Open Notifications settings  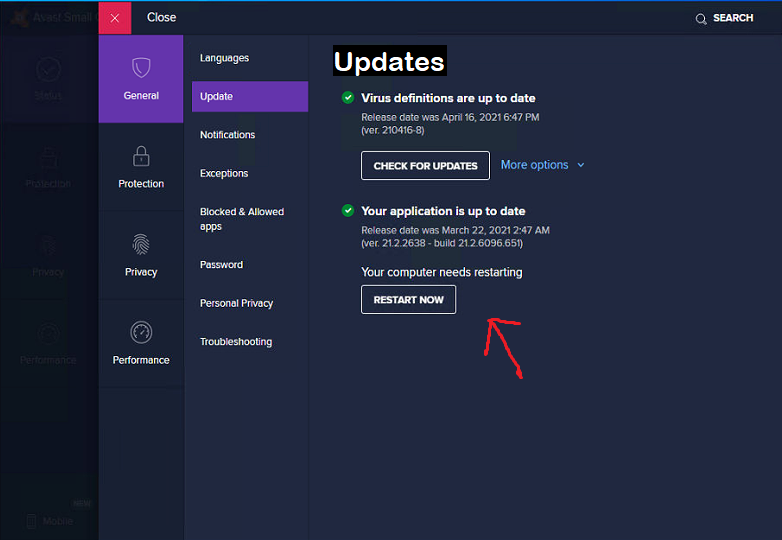(227, 135)
